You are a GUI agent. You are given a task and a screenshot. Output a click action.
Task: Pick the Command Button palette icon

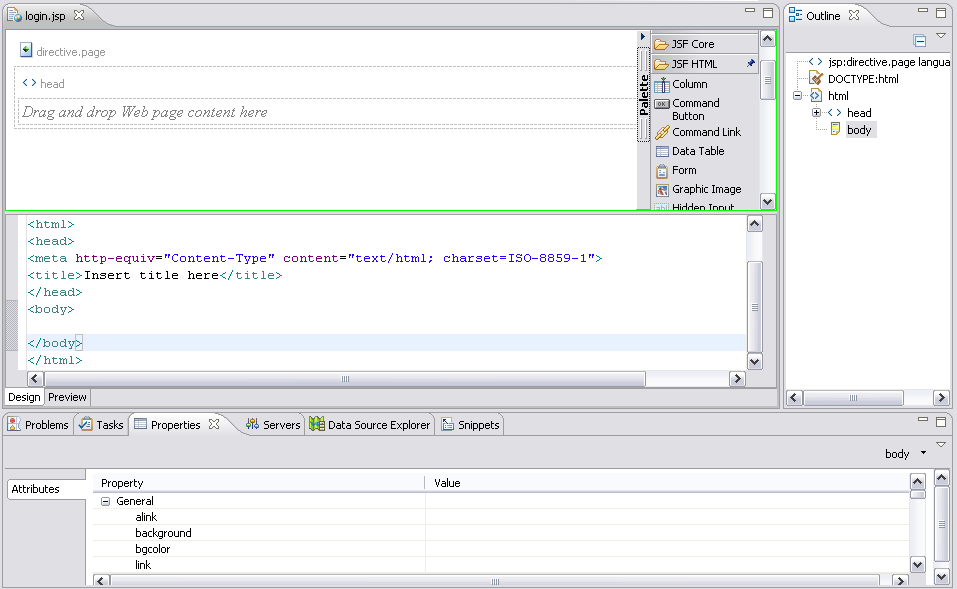coord(662,104)
